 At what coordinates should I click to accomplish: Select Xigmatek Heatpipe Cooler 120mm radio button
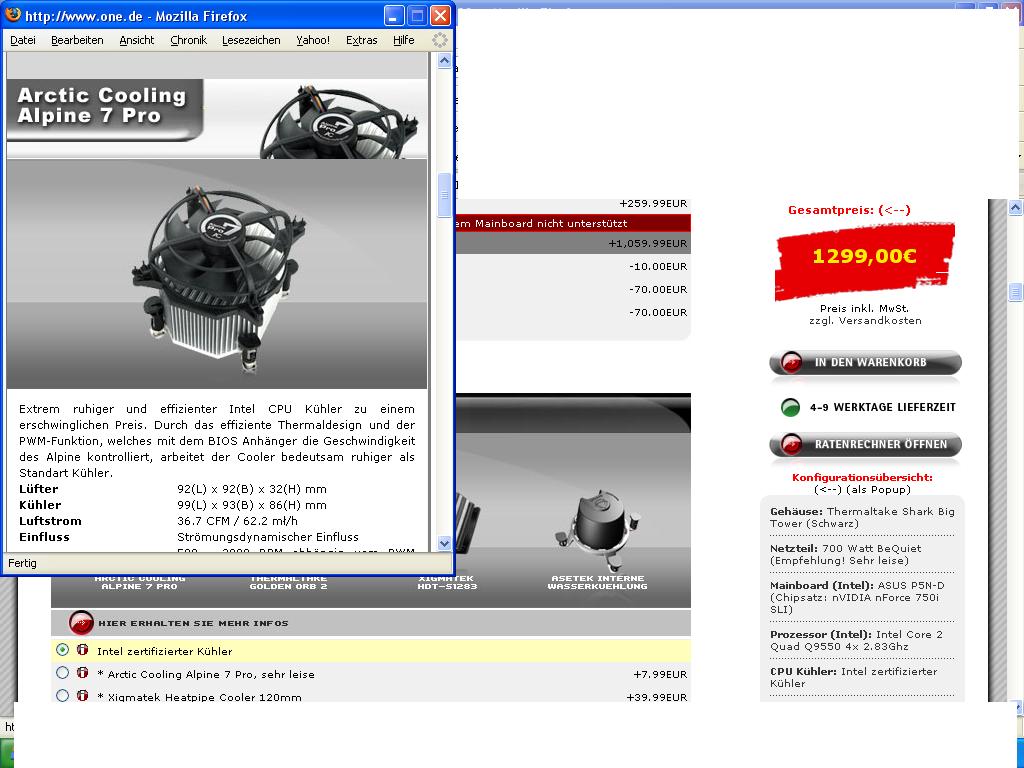pyautogui.click(x=62, y=696)
